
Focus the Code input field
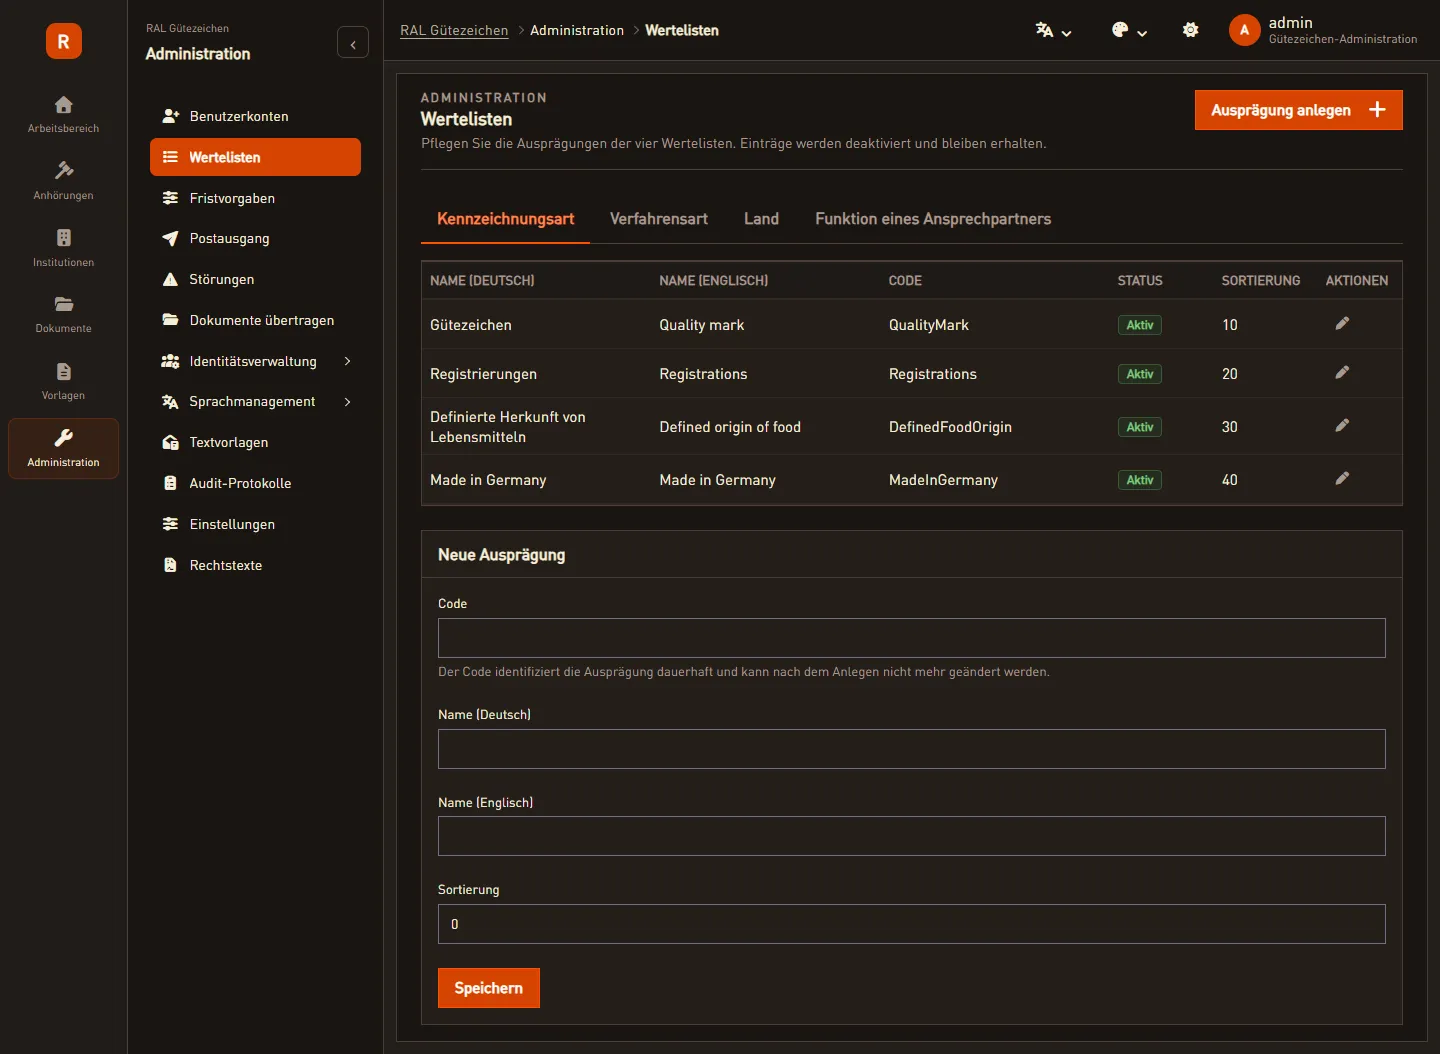click(x=912, y=638)
